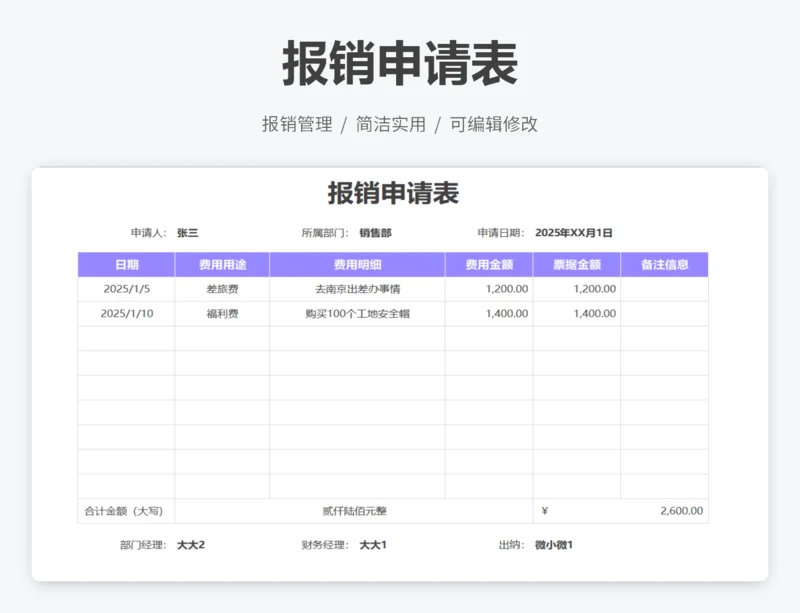Click the large 报销申请表 page heading
Image resolution: width=800 pixels, height=613 pixels.
coord(400,64)
